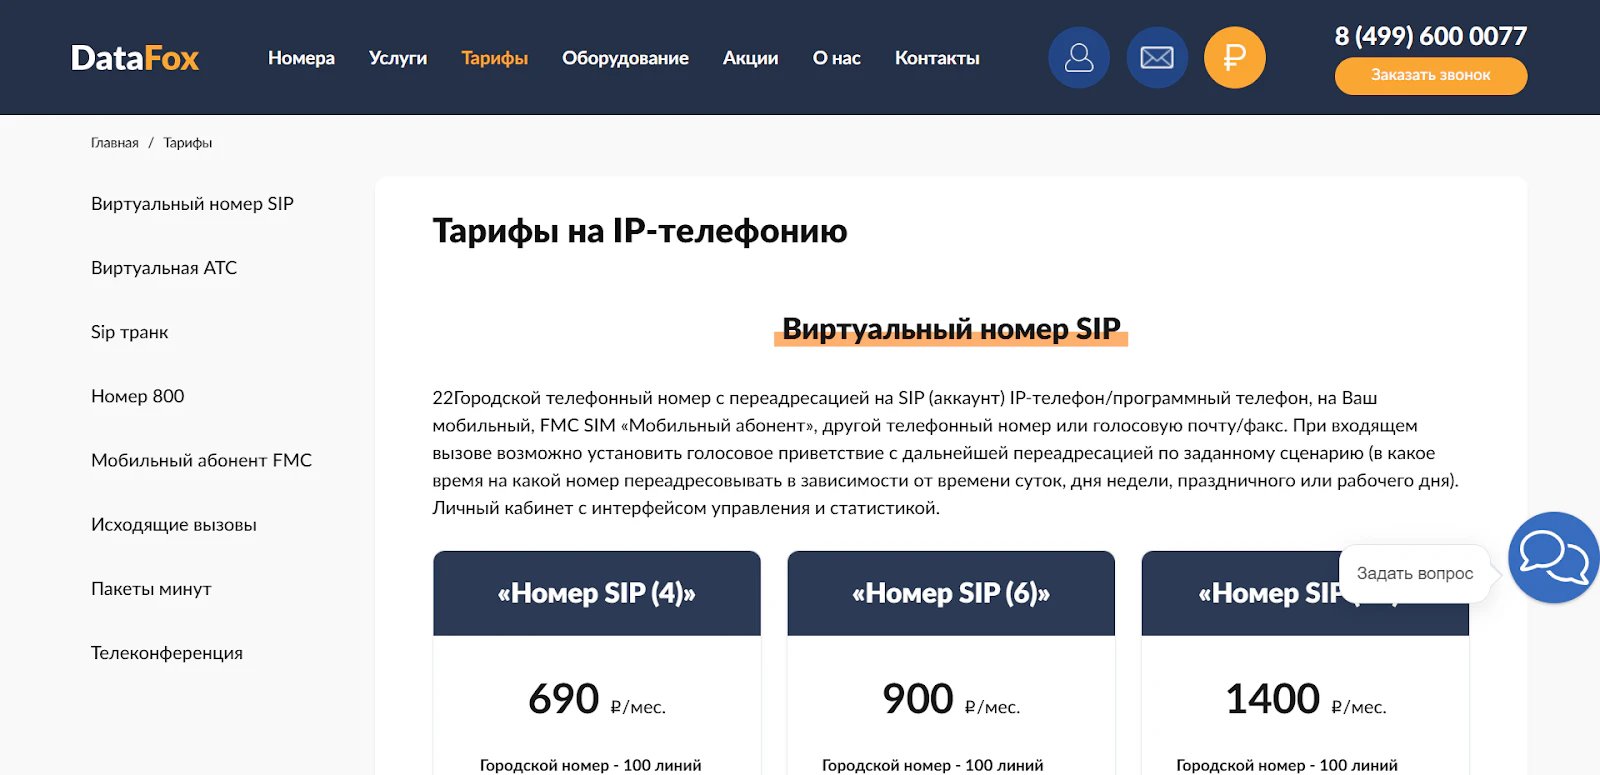The image size is (1600, 775).
Task: Click the 900 ₽/мес. price
Action: (951, 699)
